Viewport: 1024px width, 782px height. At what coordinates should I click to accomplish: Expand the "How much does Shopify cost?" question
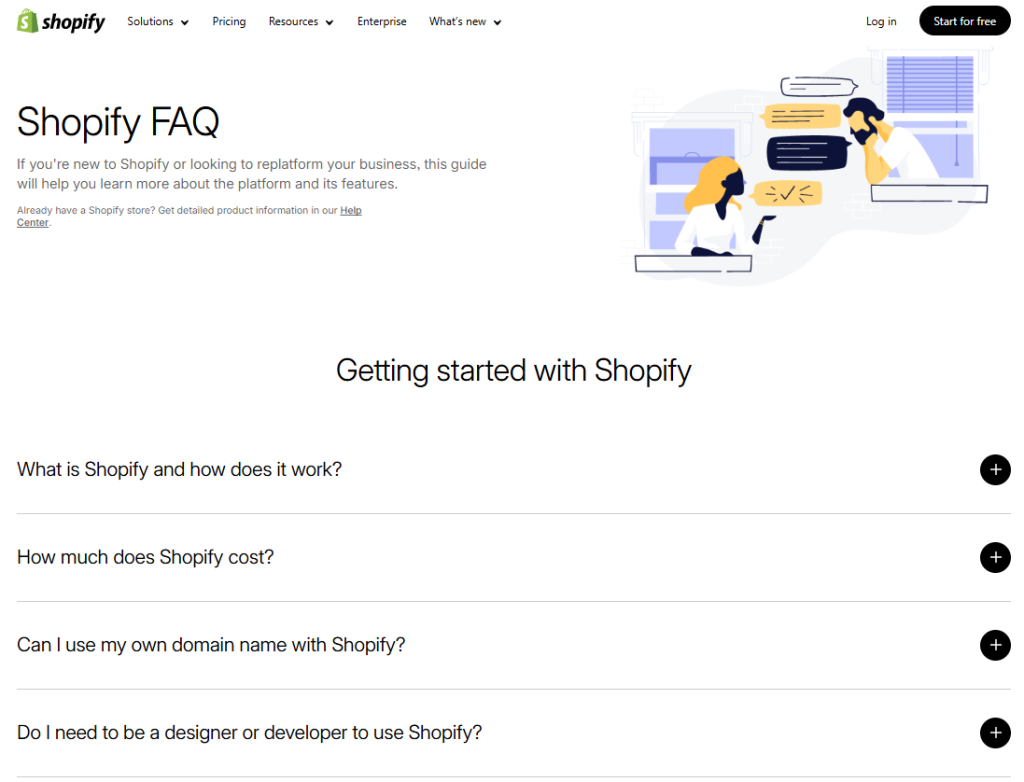[x=145, y=557]
